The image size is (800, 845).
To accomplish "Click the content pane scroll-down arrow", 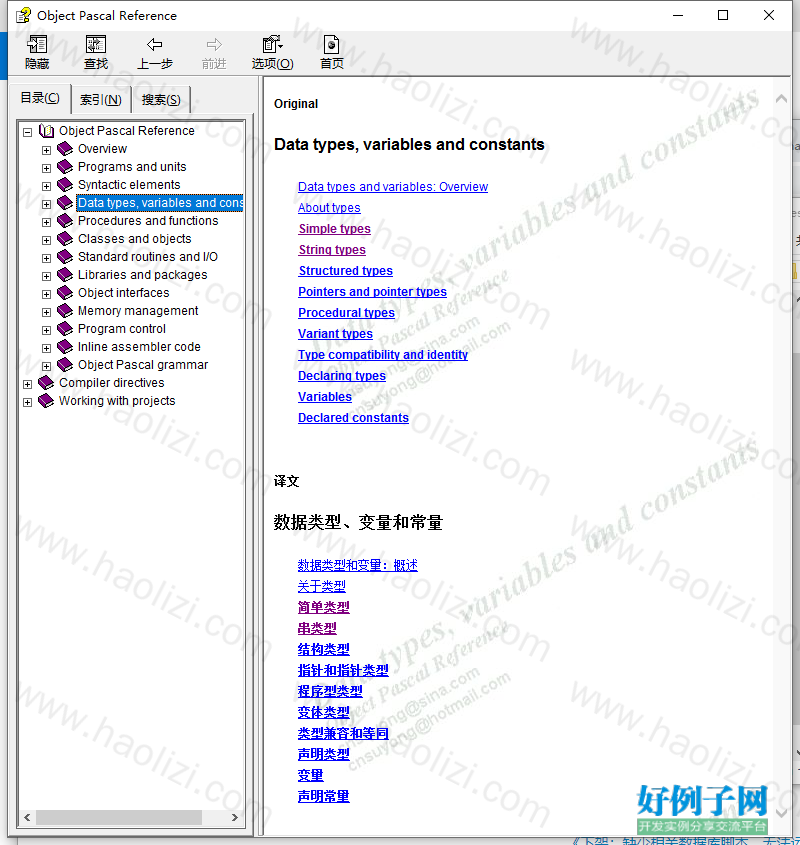I will coord(781,813).
